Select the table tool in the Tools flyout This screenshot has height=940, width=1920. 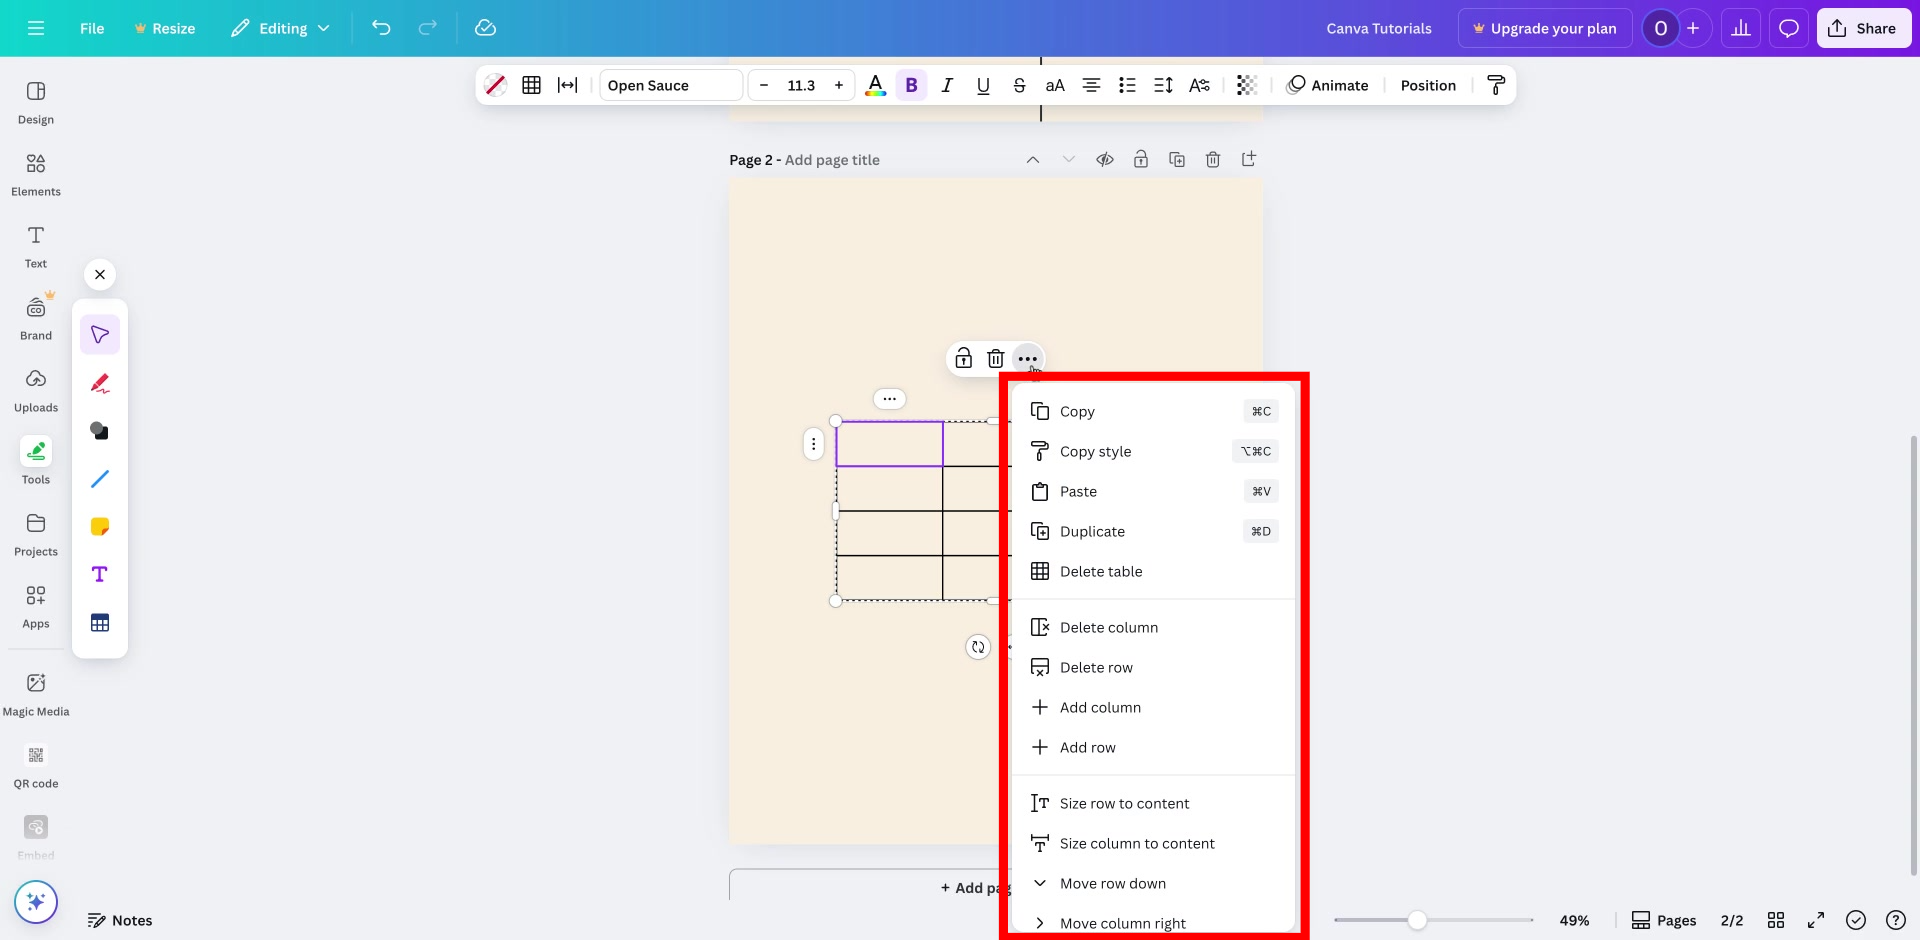click(100, 621)
